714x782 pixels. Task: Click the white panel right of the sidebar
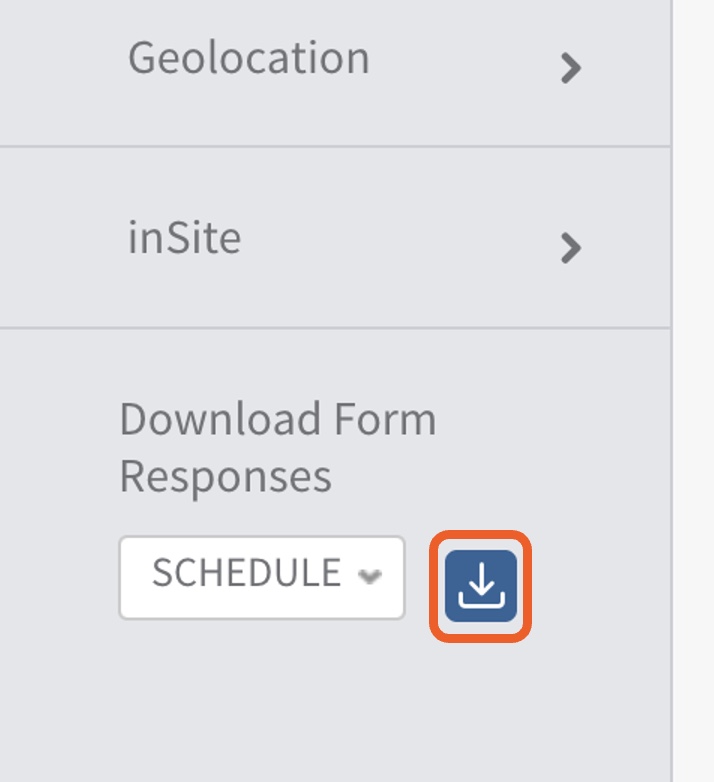tap(694, 390)
